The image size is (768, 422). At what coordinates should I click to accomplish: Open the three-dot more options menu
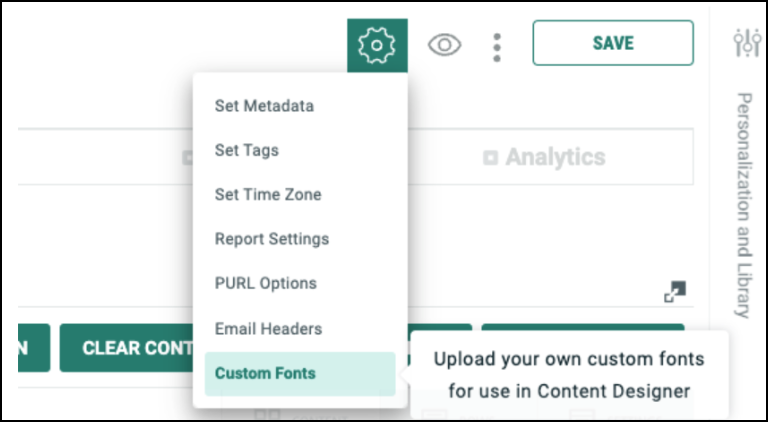497,46
